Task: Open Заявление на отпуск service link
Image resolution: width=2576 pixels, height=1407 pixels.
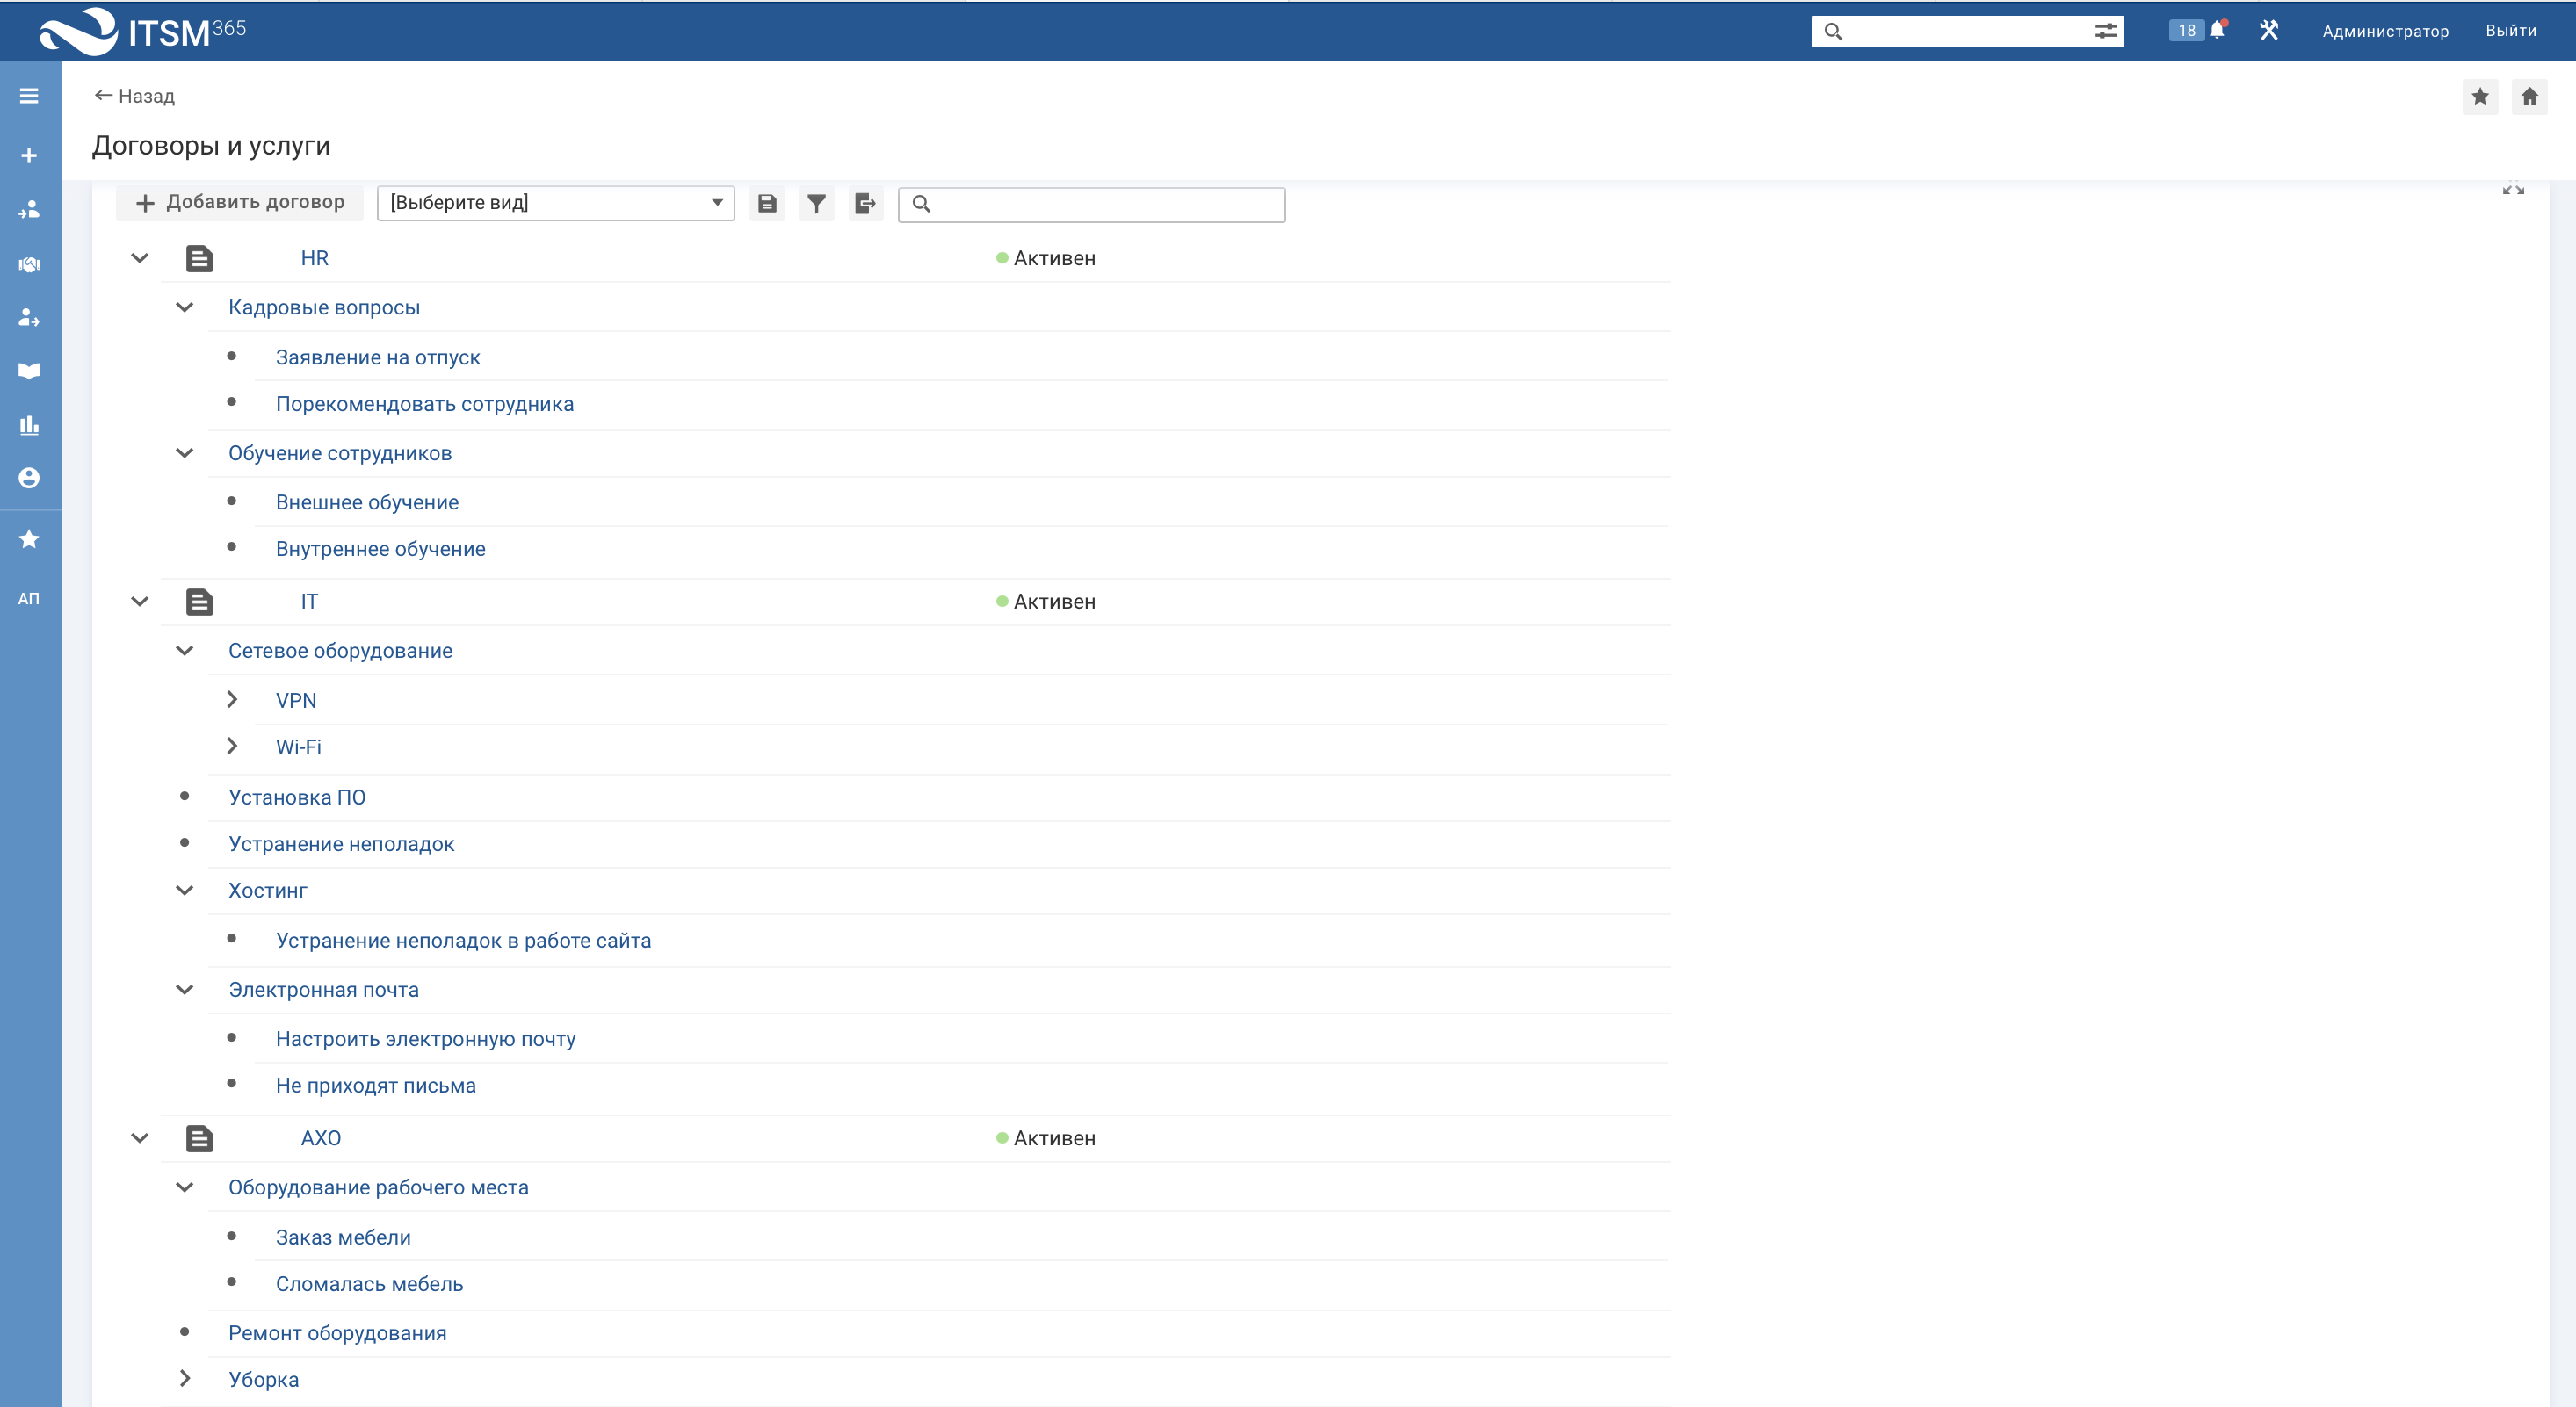Action: tap(377, 358)
